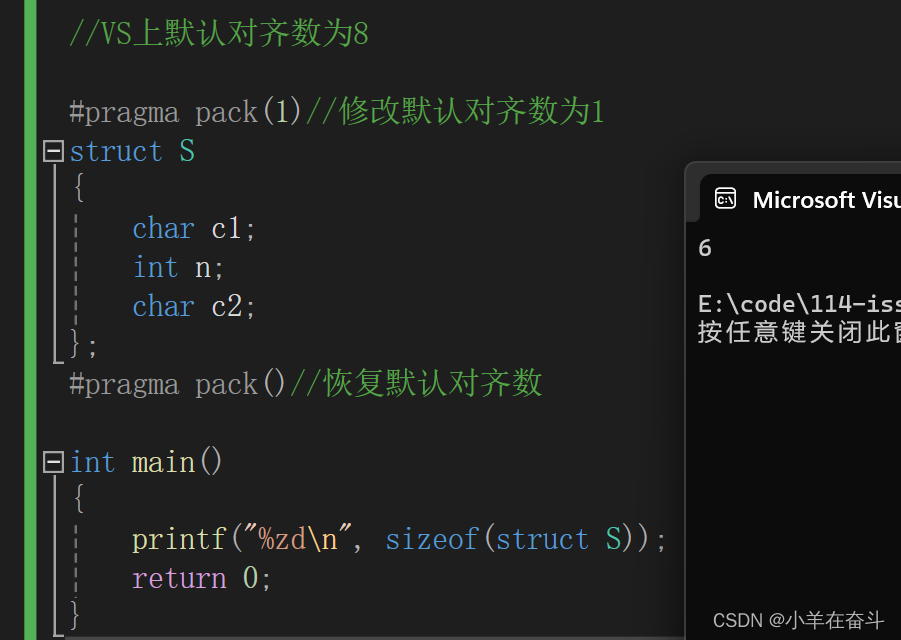The height and width of the screenshot is (640, 901).
Task: Click the green change indicator margin bar
Action: coord(30,320)
